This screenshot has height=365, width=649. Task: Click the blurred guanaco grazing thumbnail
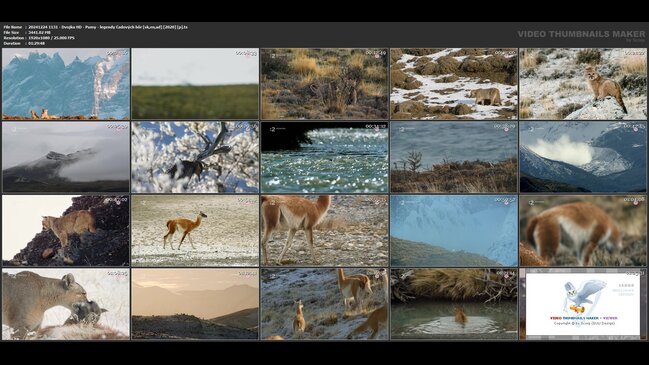click(583, 231)
